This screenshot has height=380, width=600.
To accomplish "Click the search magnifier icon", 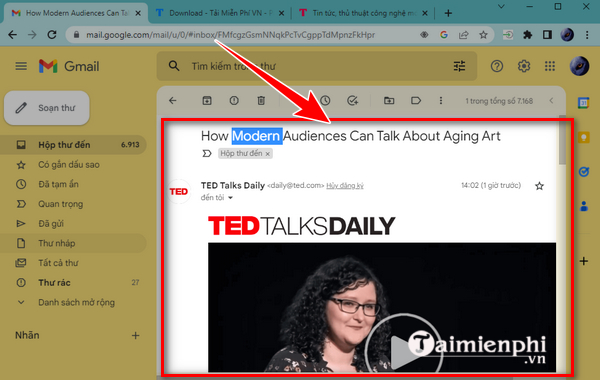I will [x=174, y=66].
